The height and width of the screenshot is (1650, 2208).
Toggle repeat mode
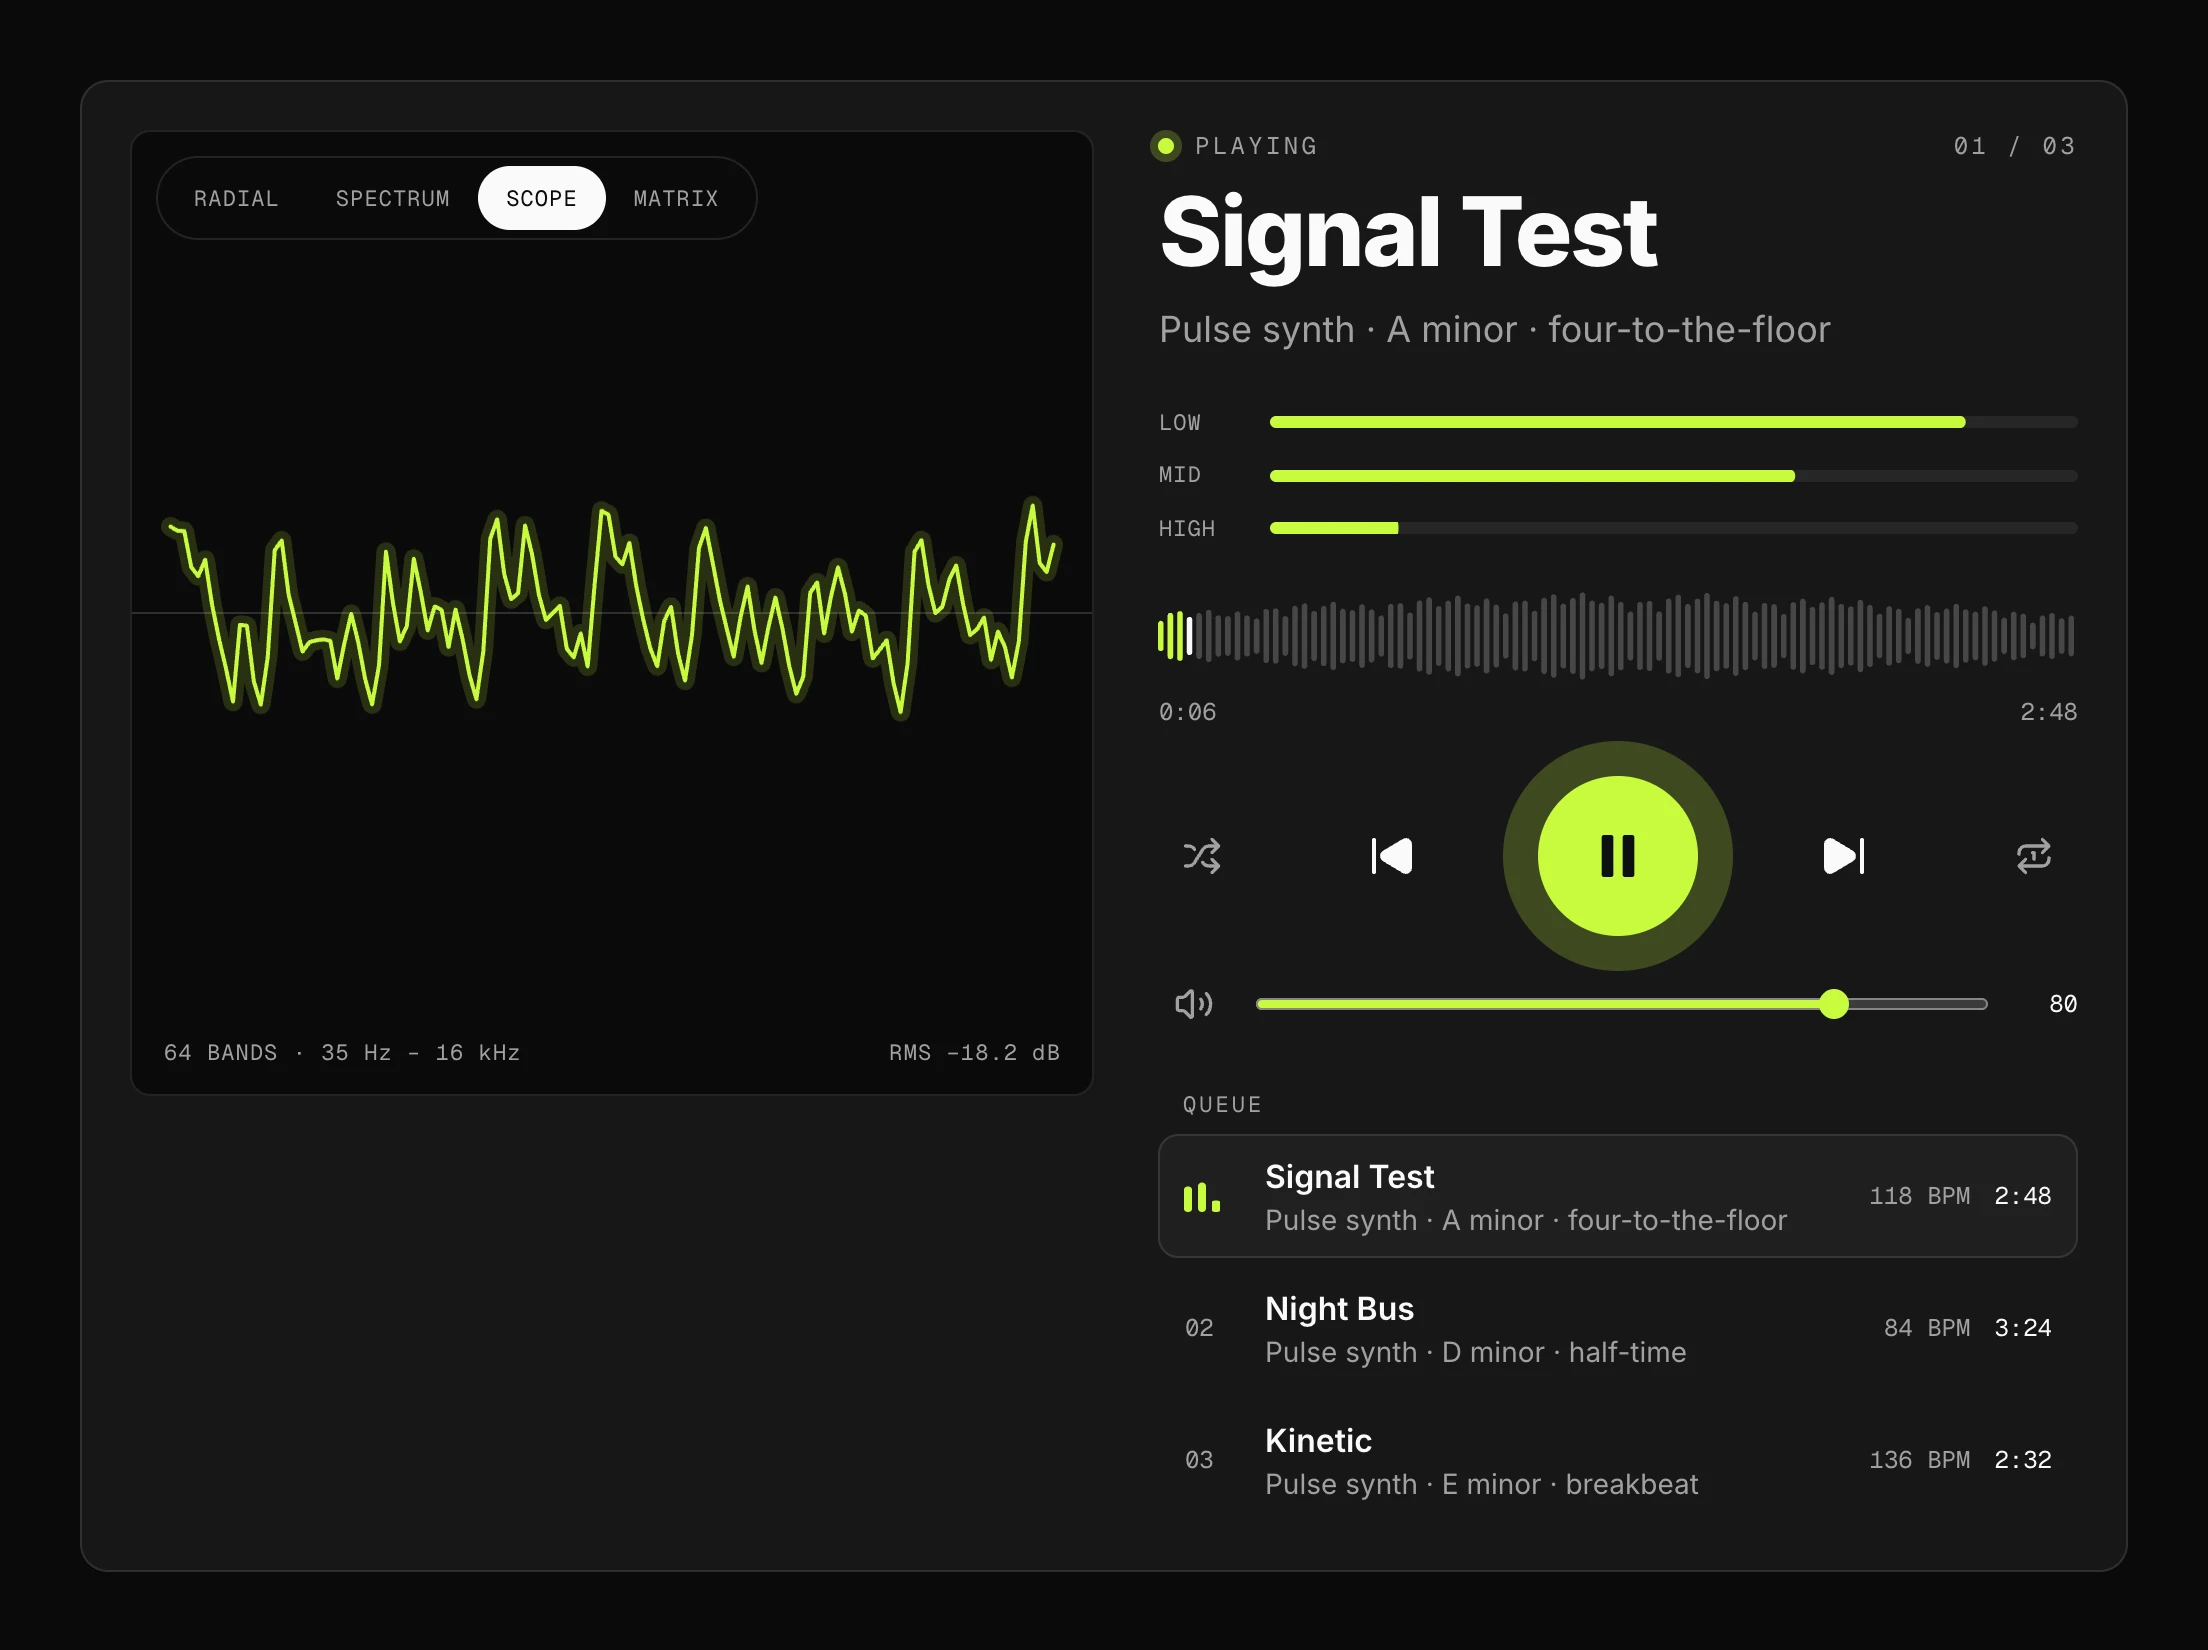click(2033, 856)
